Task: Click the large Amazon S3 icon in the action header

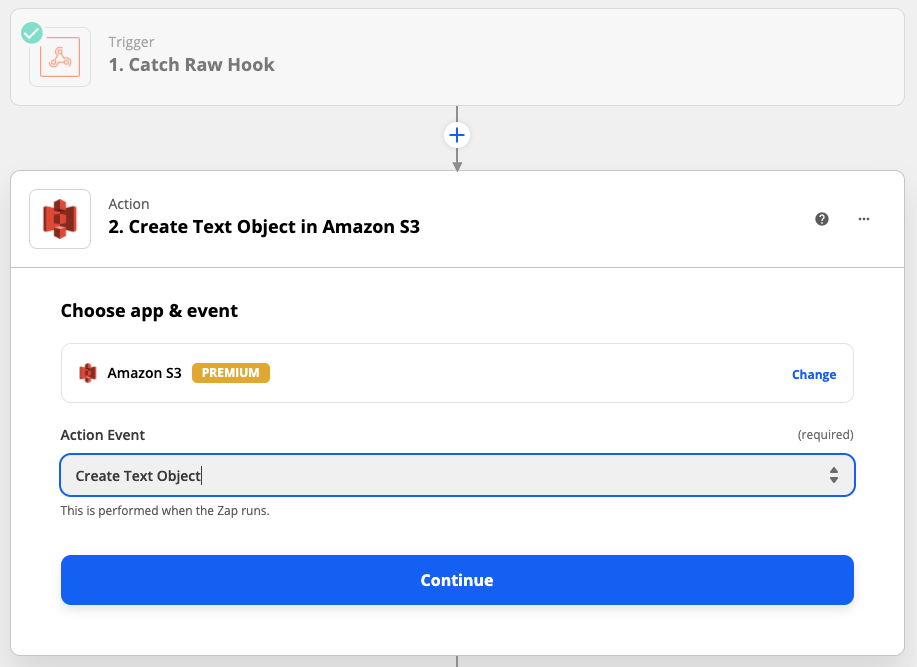Action: [x=60, y=219]
